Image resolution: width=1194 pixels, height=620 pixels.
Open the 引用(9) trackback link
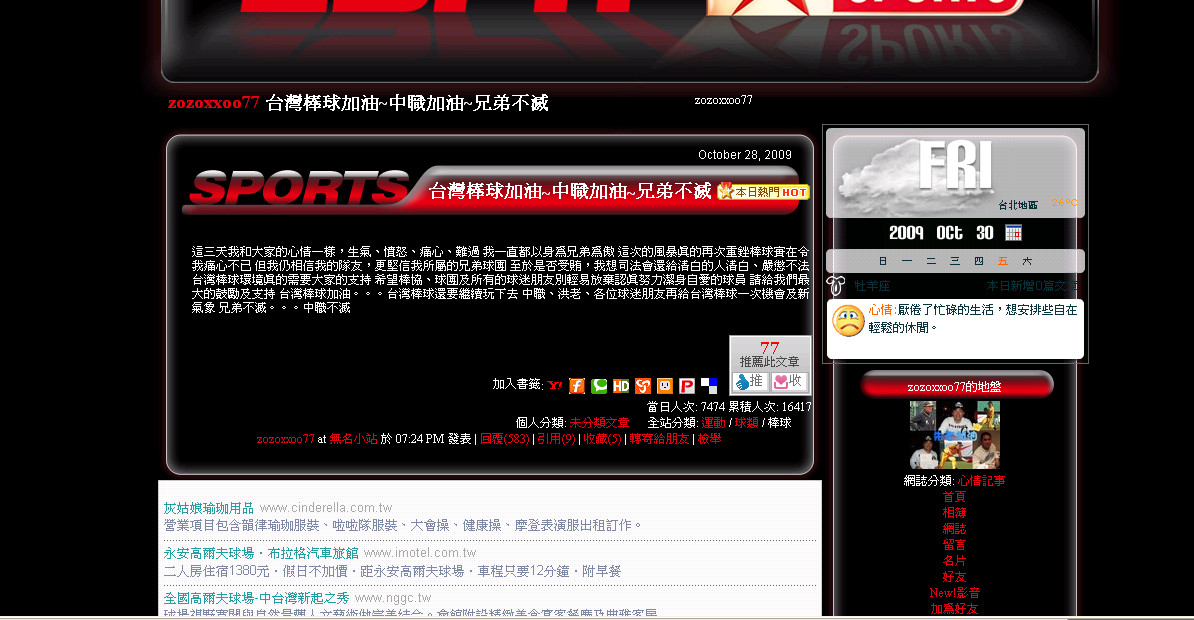coord(557,439)
